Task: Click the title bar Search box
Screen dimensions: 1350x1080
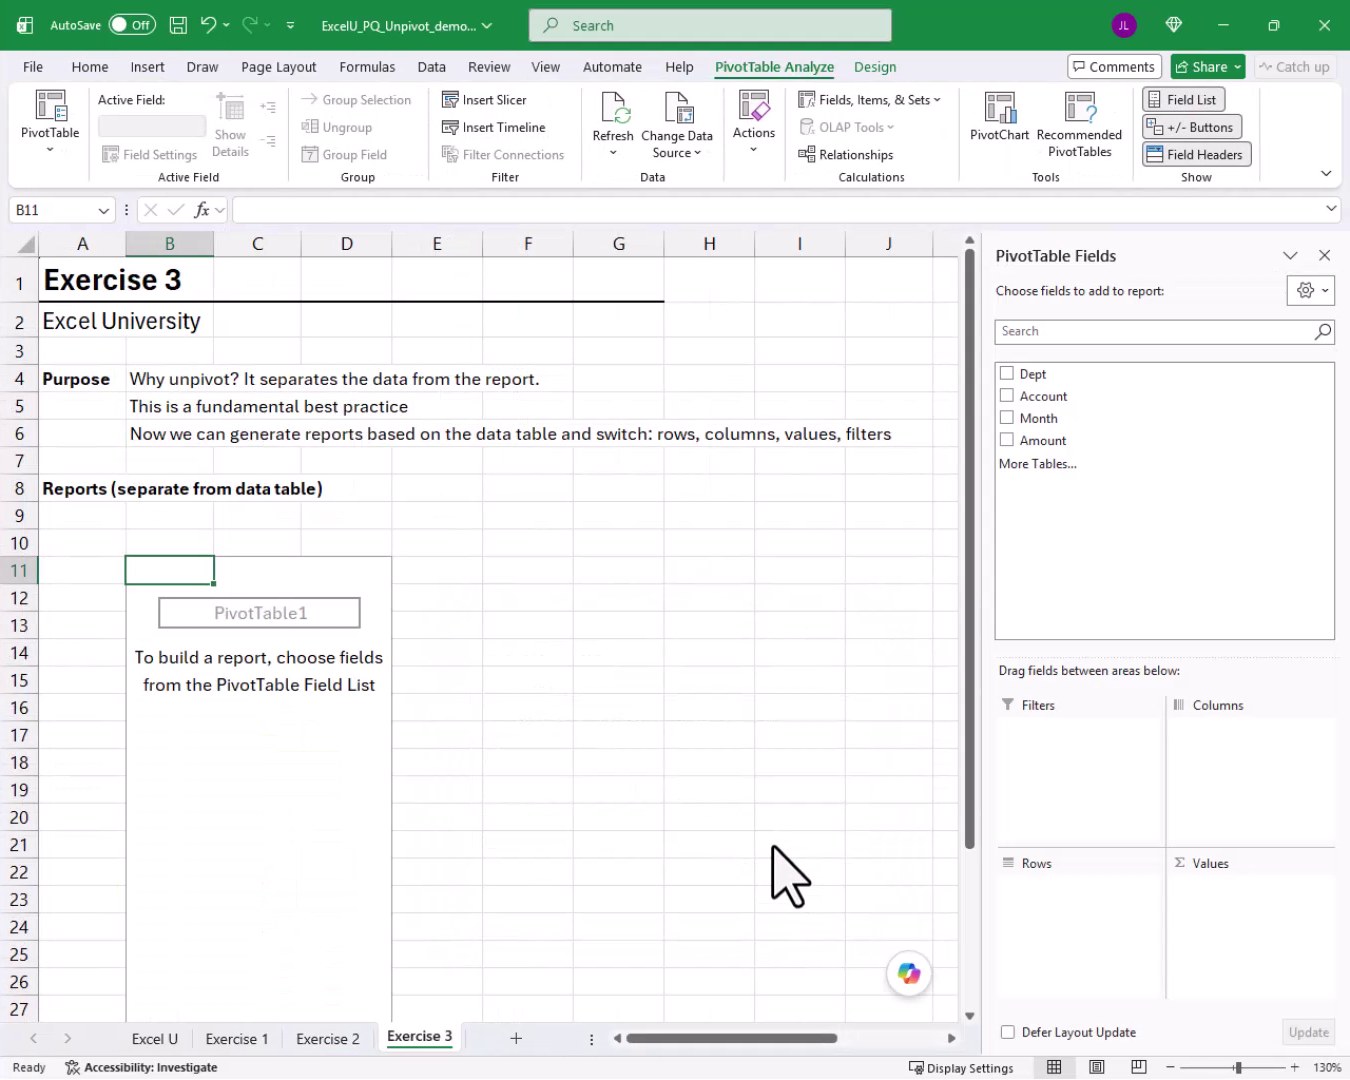Action: pos(710,25)
